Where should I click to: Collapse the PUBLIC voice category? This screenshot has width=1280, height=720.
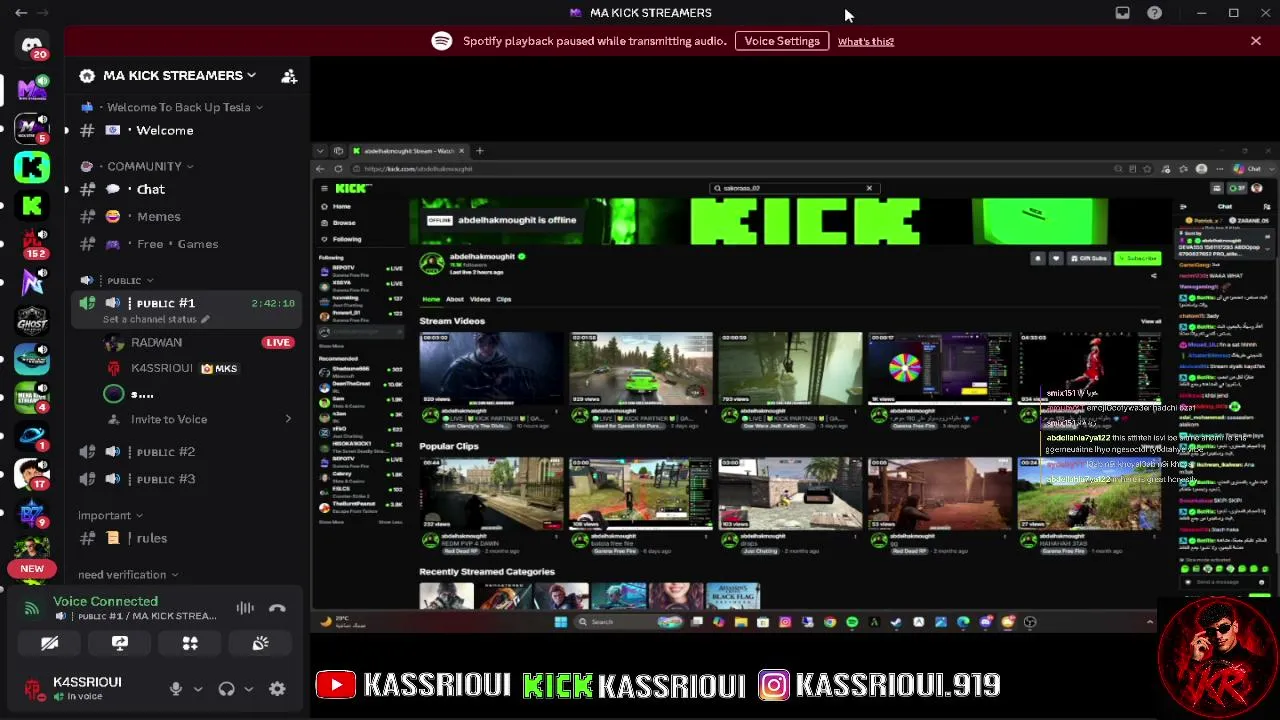(x=117, y=281)
